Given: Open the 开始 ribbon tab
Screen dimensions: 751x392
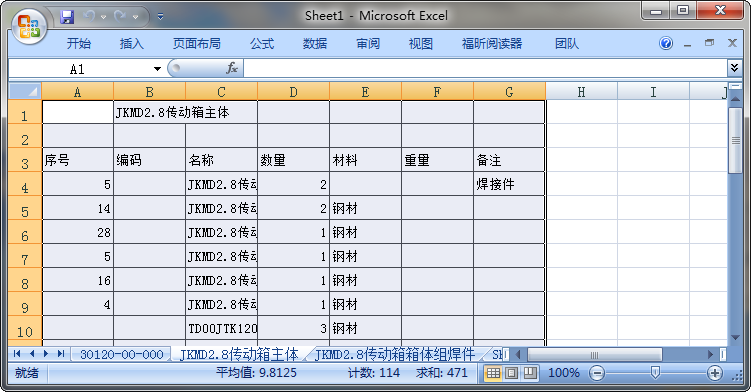Looking at the screenshot, I should (x=79, y=44).
